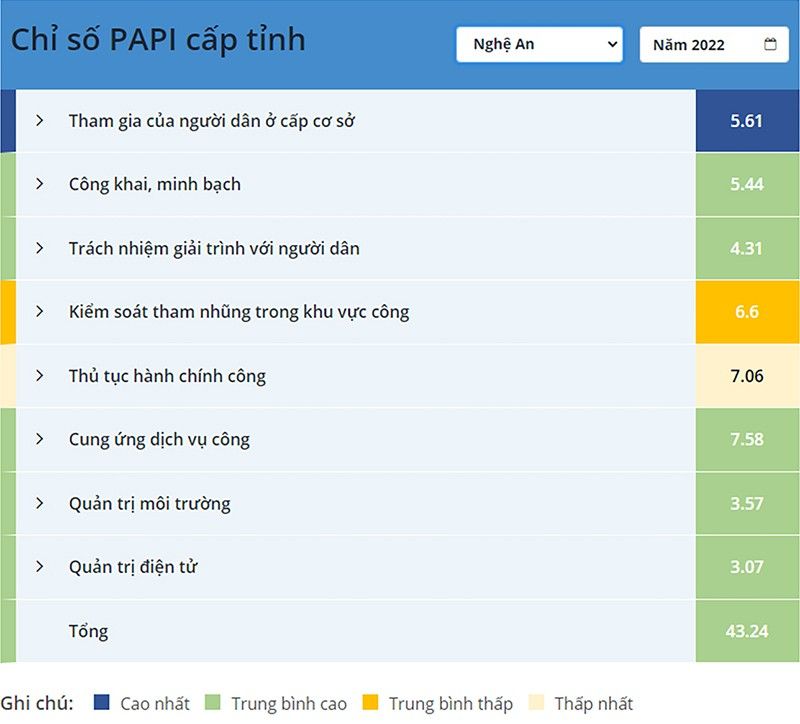Click the yellow score cell showing 6.6

[746, 311]
